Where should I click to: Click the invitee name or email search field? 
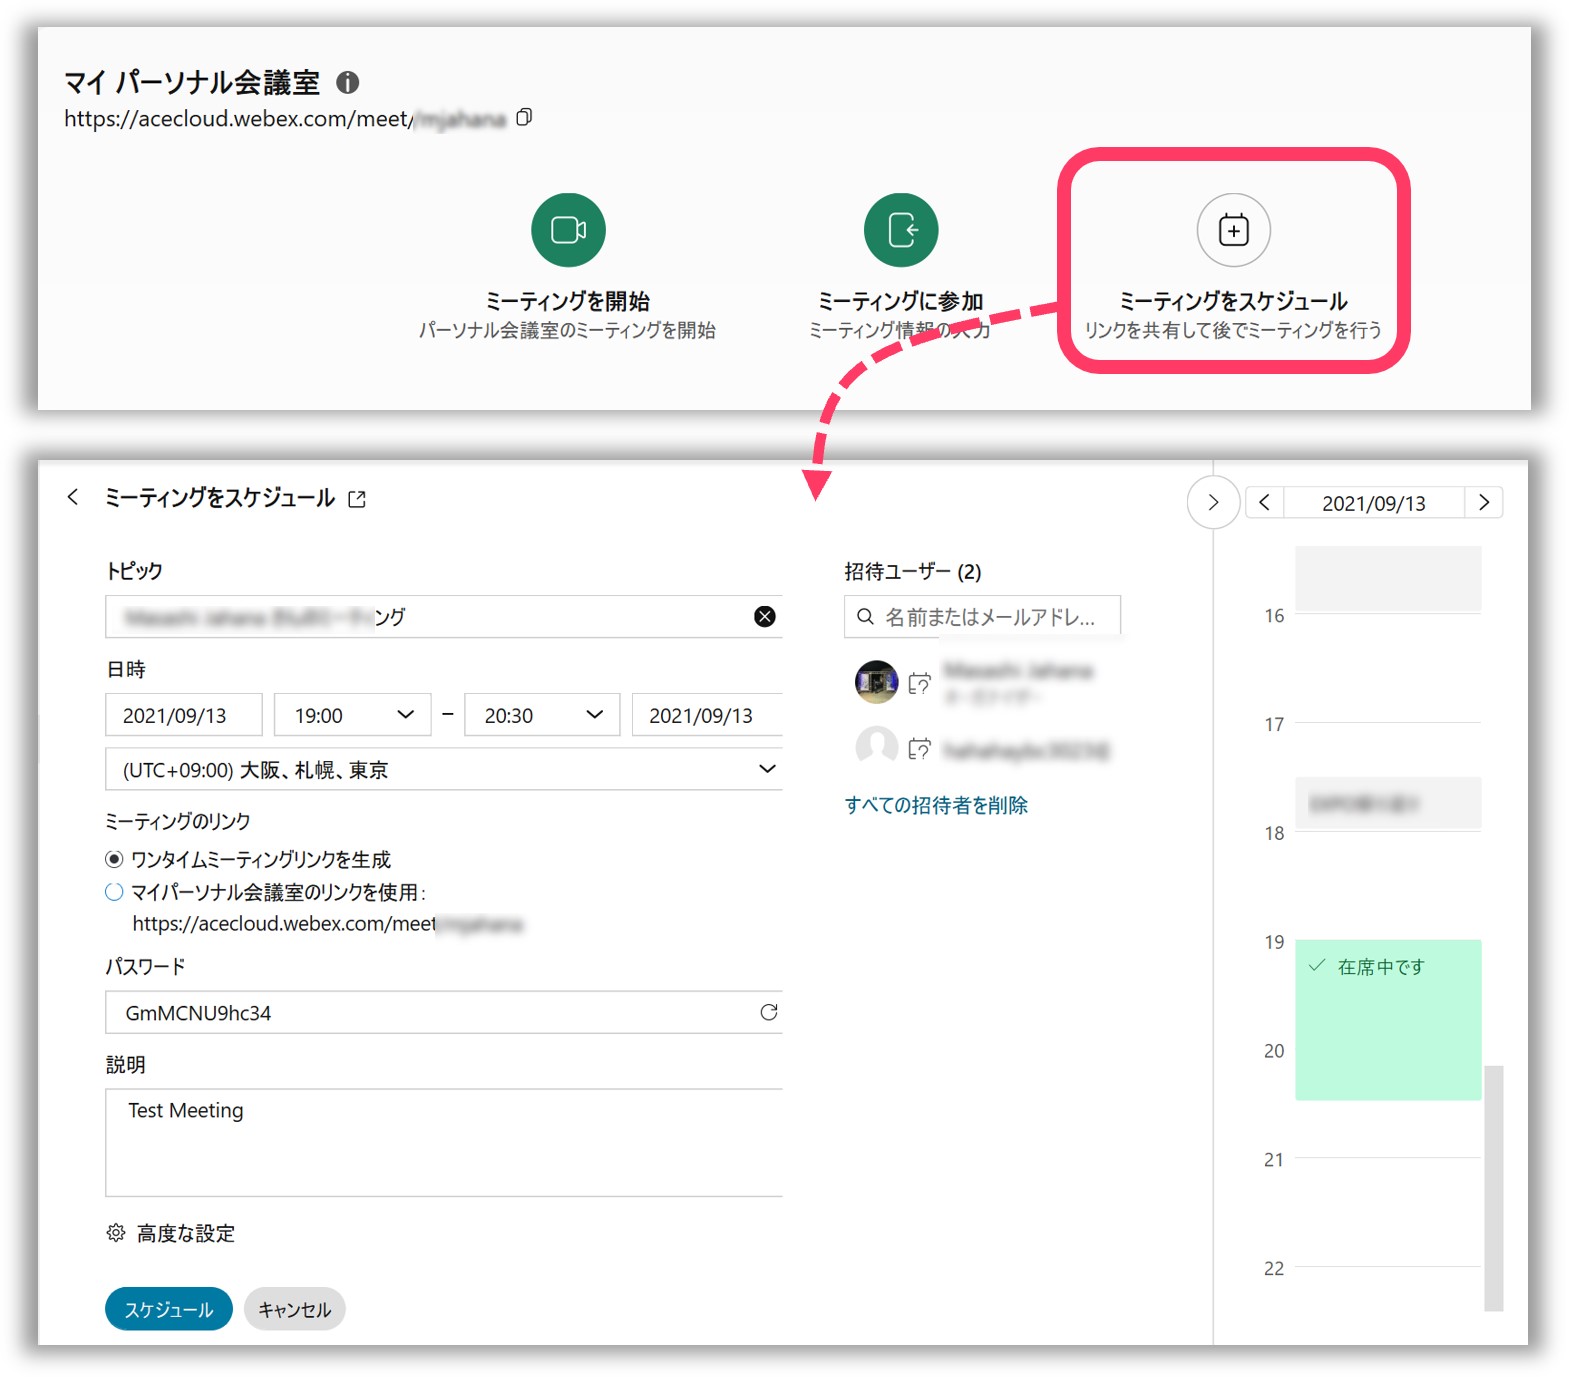(982, 616)
